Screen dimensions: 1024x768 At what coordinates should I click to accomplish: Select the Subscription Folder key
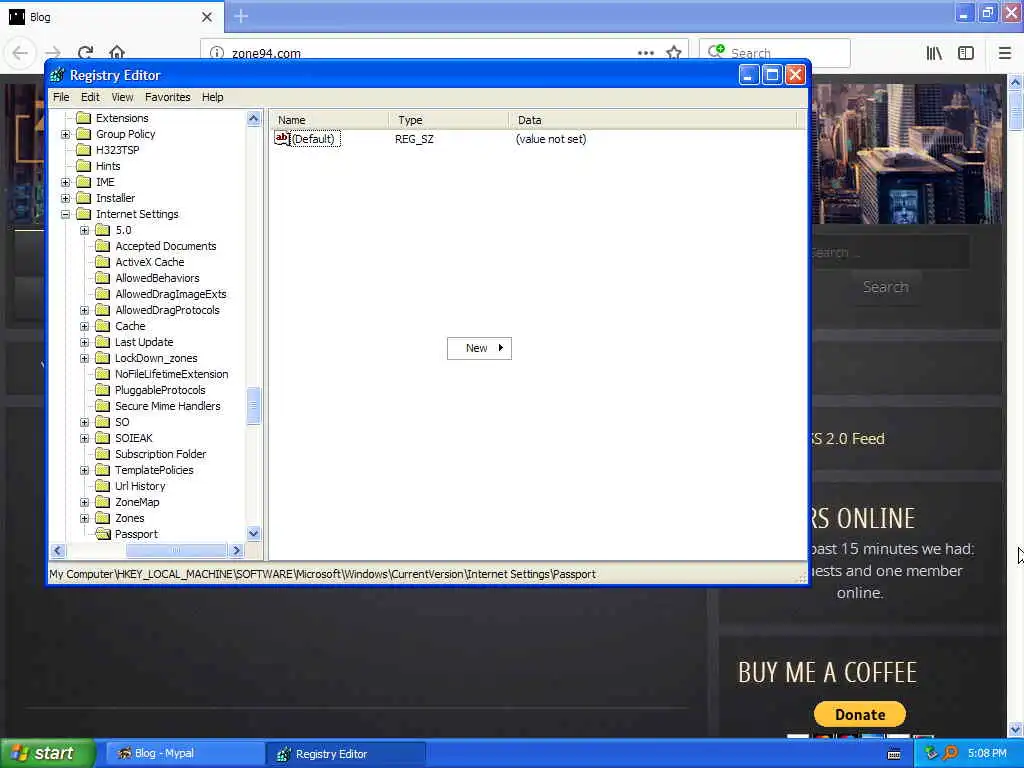[161, 455]
